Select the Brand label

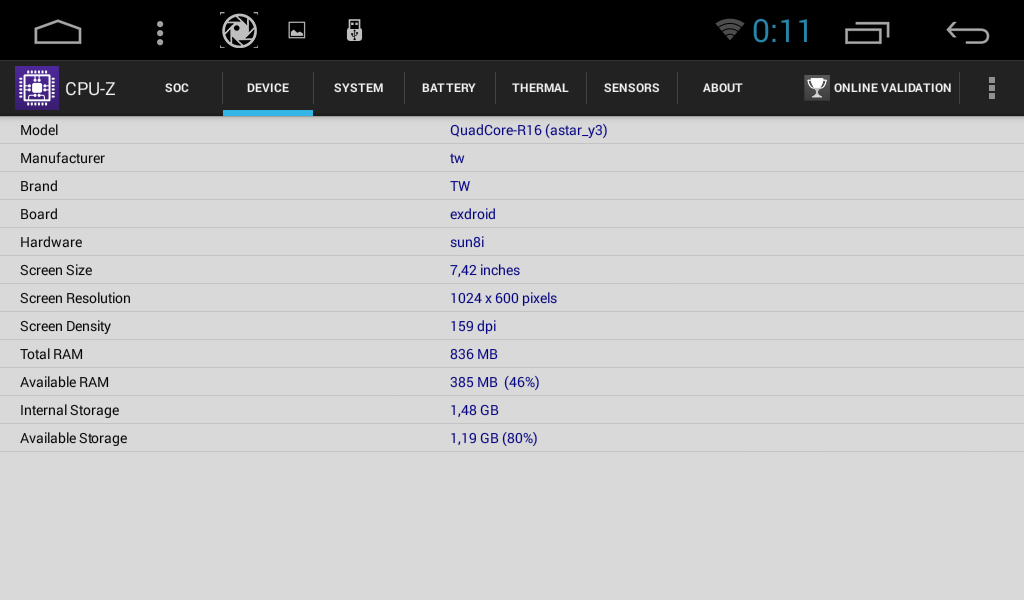coord(39,186)
